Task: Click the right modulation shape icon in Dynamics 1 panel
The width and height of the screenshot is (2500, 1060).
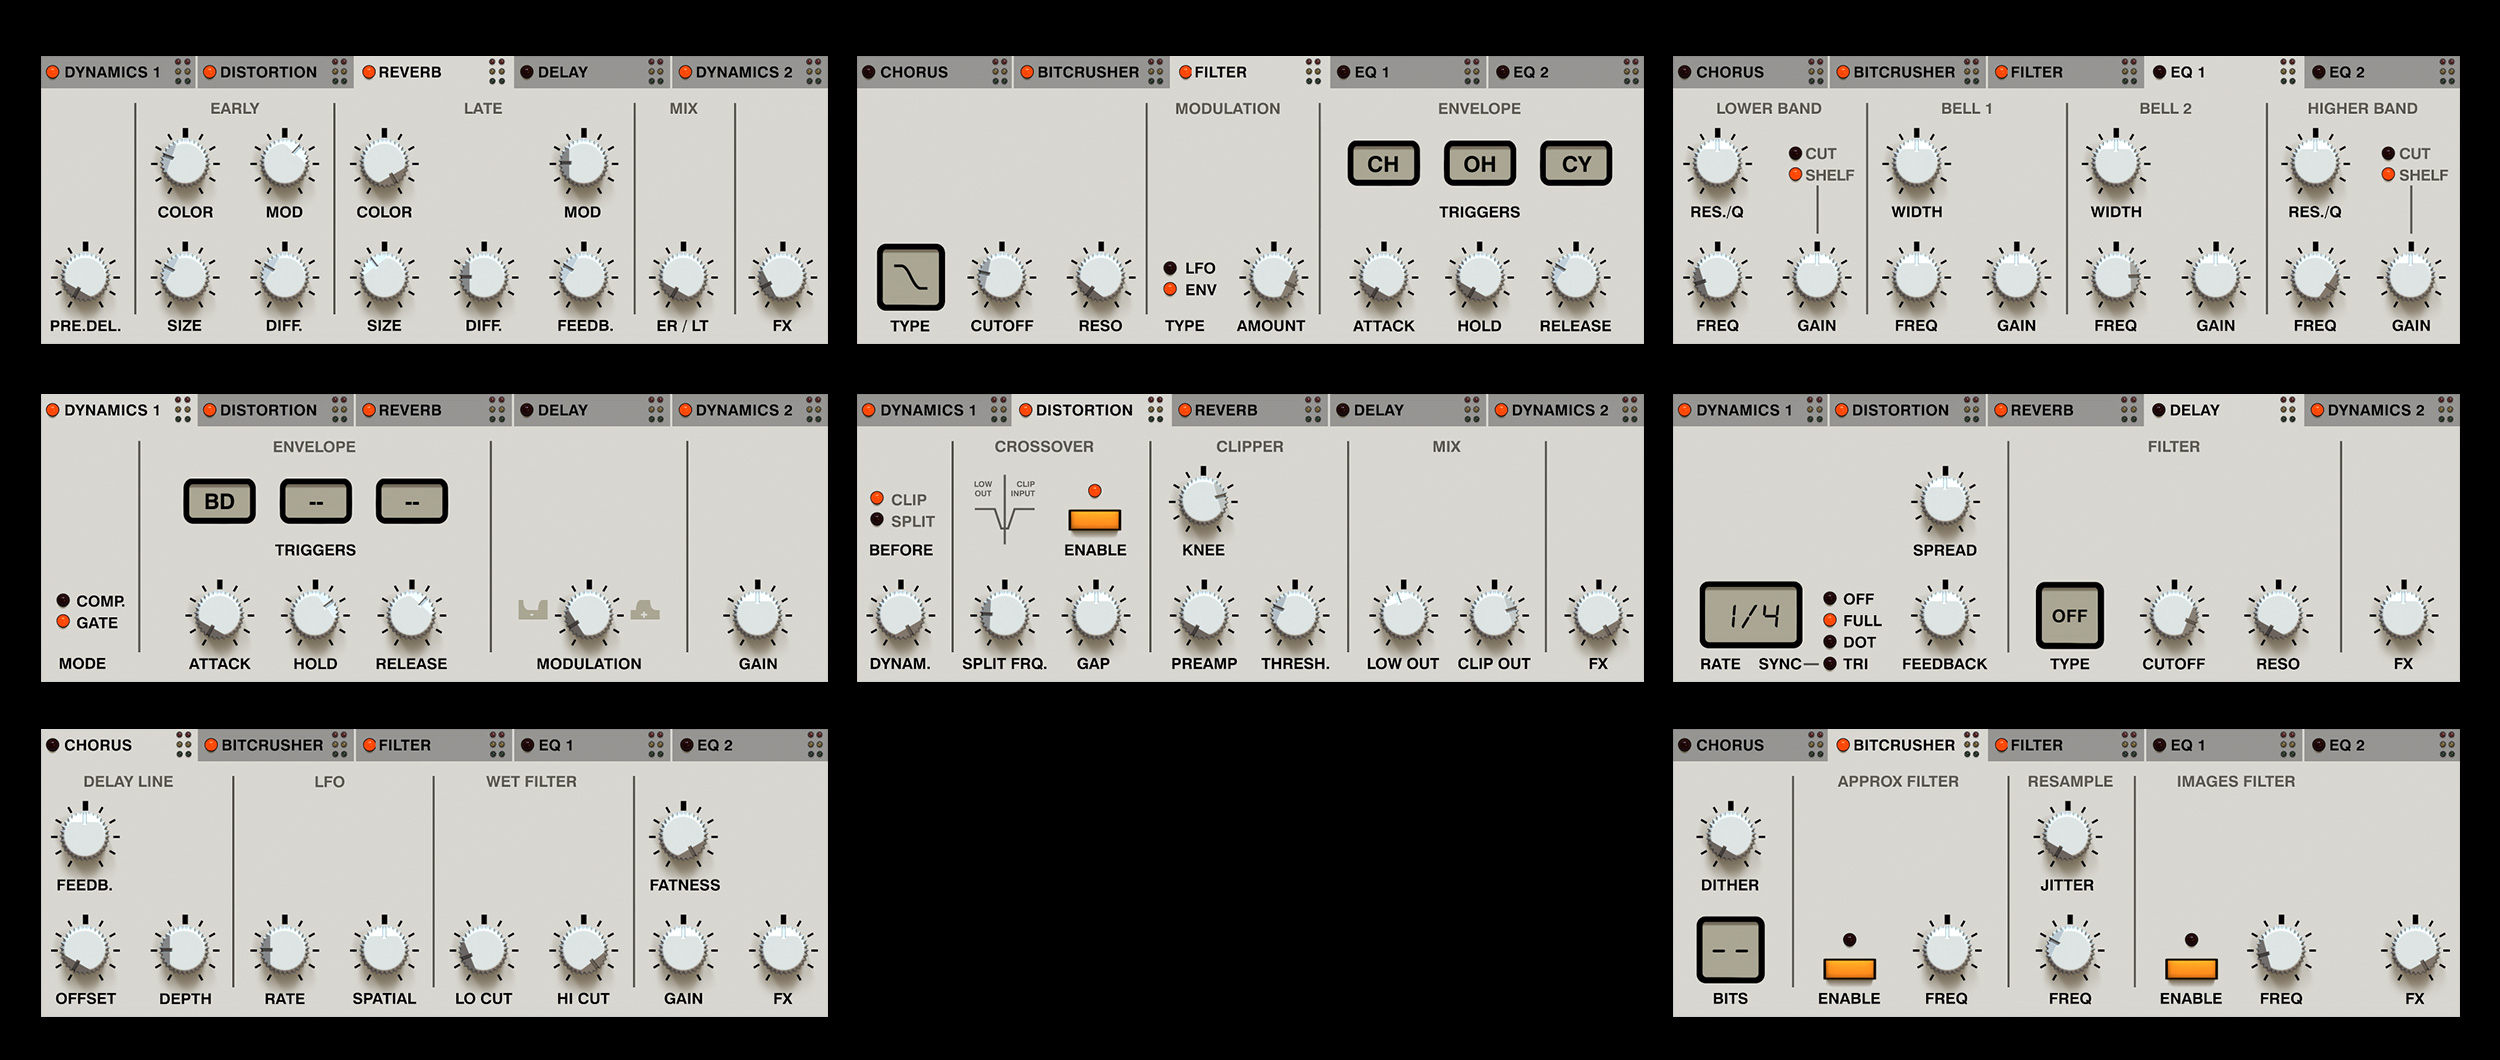Action: coord(645,609)
